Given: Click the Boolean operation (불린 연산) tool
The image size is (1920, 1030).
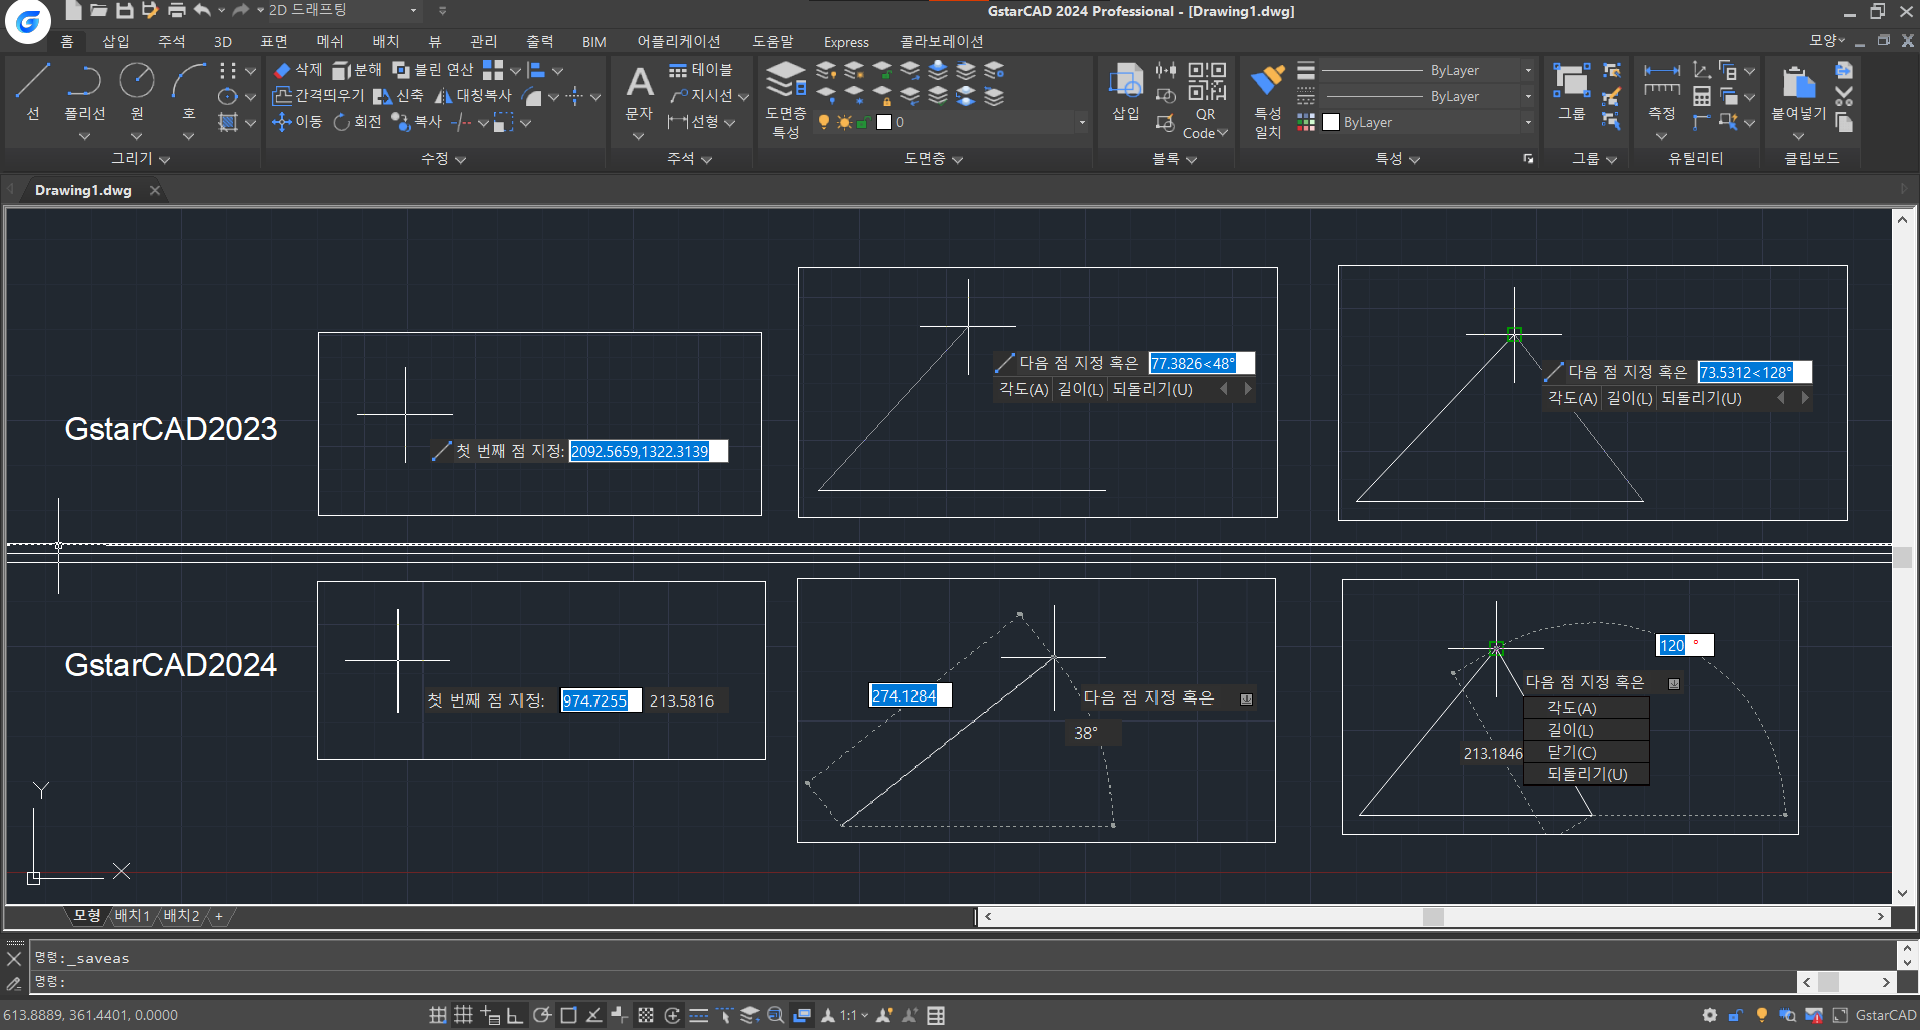Looking at the screenshot, I should coord(433,69).
